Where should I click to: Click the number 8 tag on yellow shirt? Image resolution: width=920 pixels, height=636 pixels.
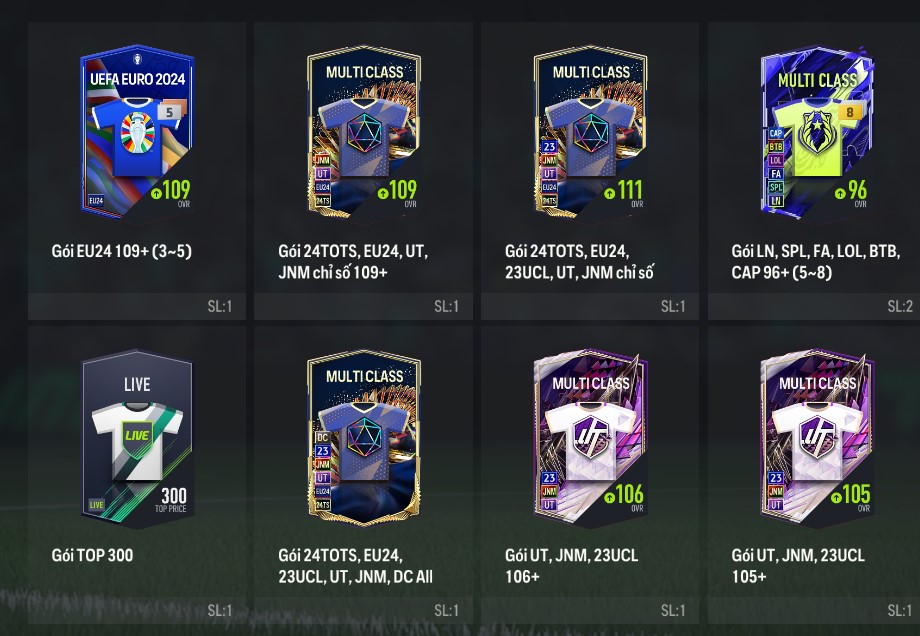point(850,111)
